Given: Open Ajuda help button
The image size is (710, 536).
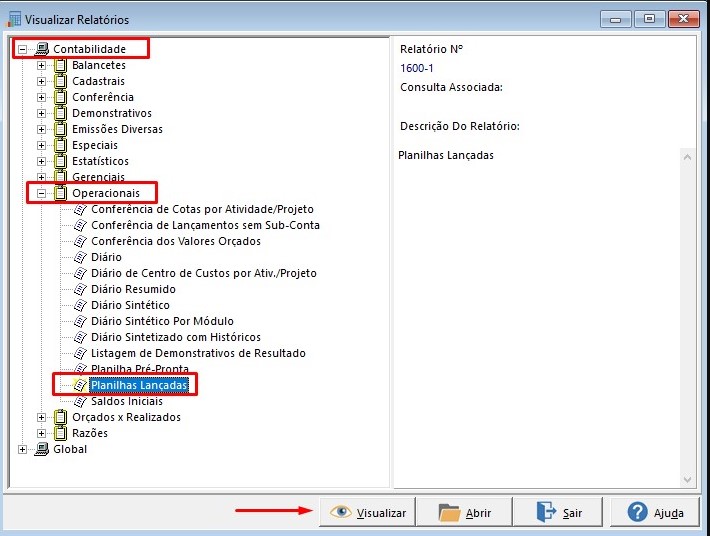Looking at the screenshot, I should pyautogui.click(x=655, y=512).
